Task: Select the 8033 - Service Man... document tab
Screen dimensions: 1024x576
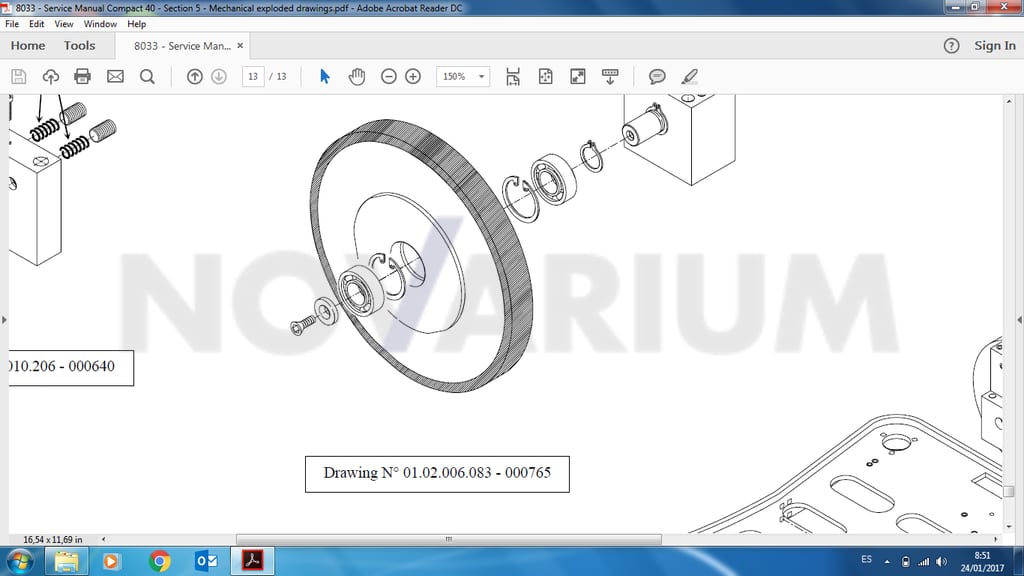Action: point(182,46)
